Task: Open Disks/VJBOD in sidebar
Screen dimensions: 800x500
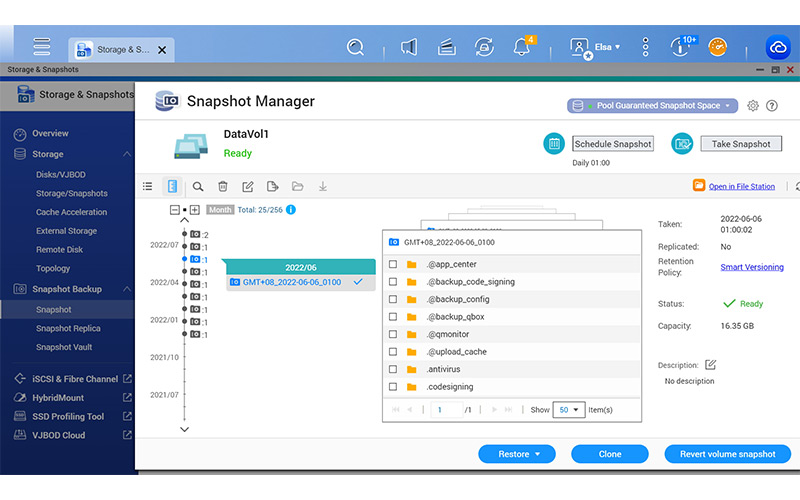Action: pyautogui.click(x=61, y=174)
